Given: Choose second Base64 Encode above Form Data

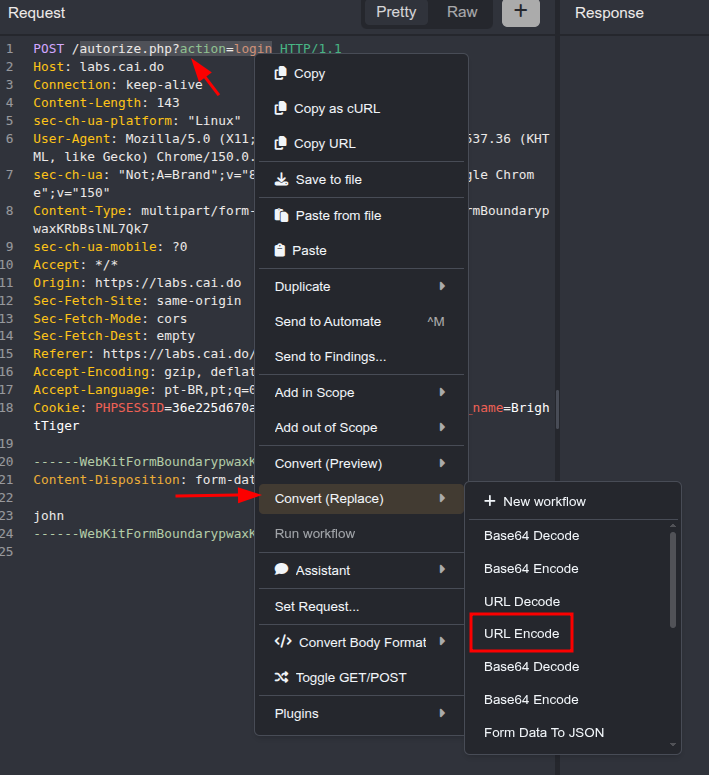Looking at the screenshot, I should point(569,700).
